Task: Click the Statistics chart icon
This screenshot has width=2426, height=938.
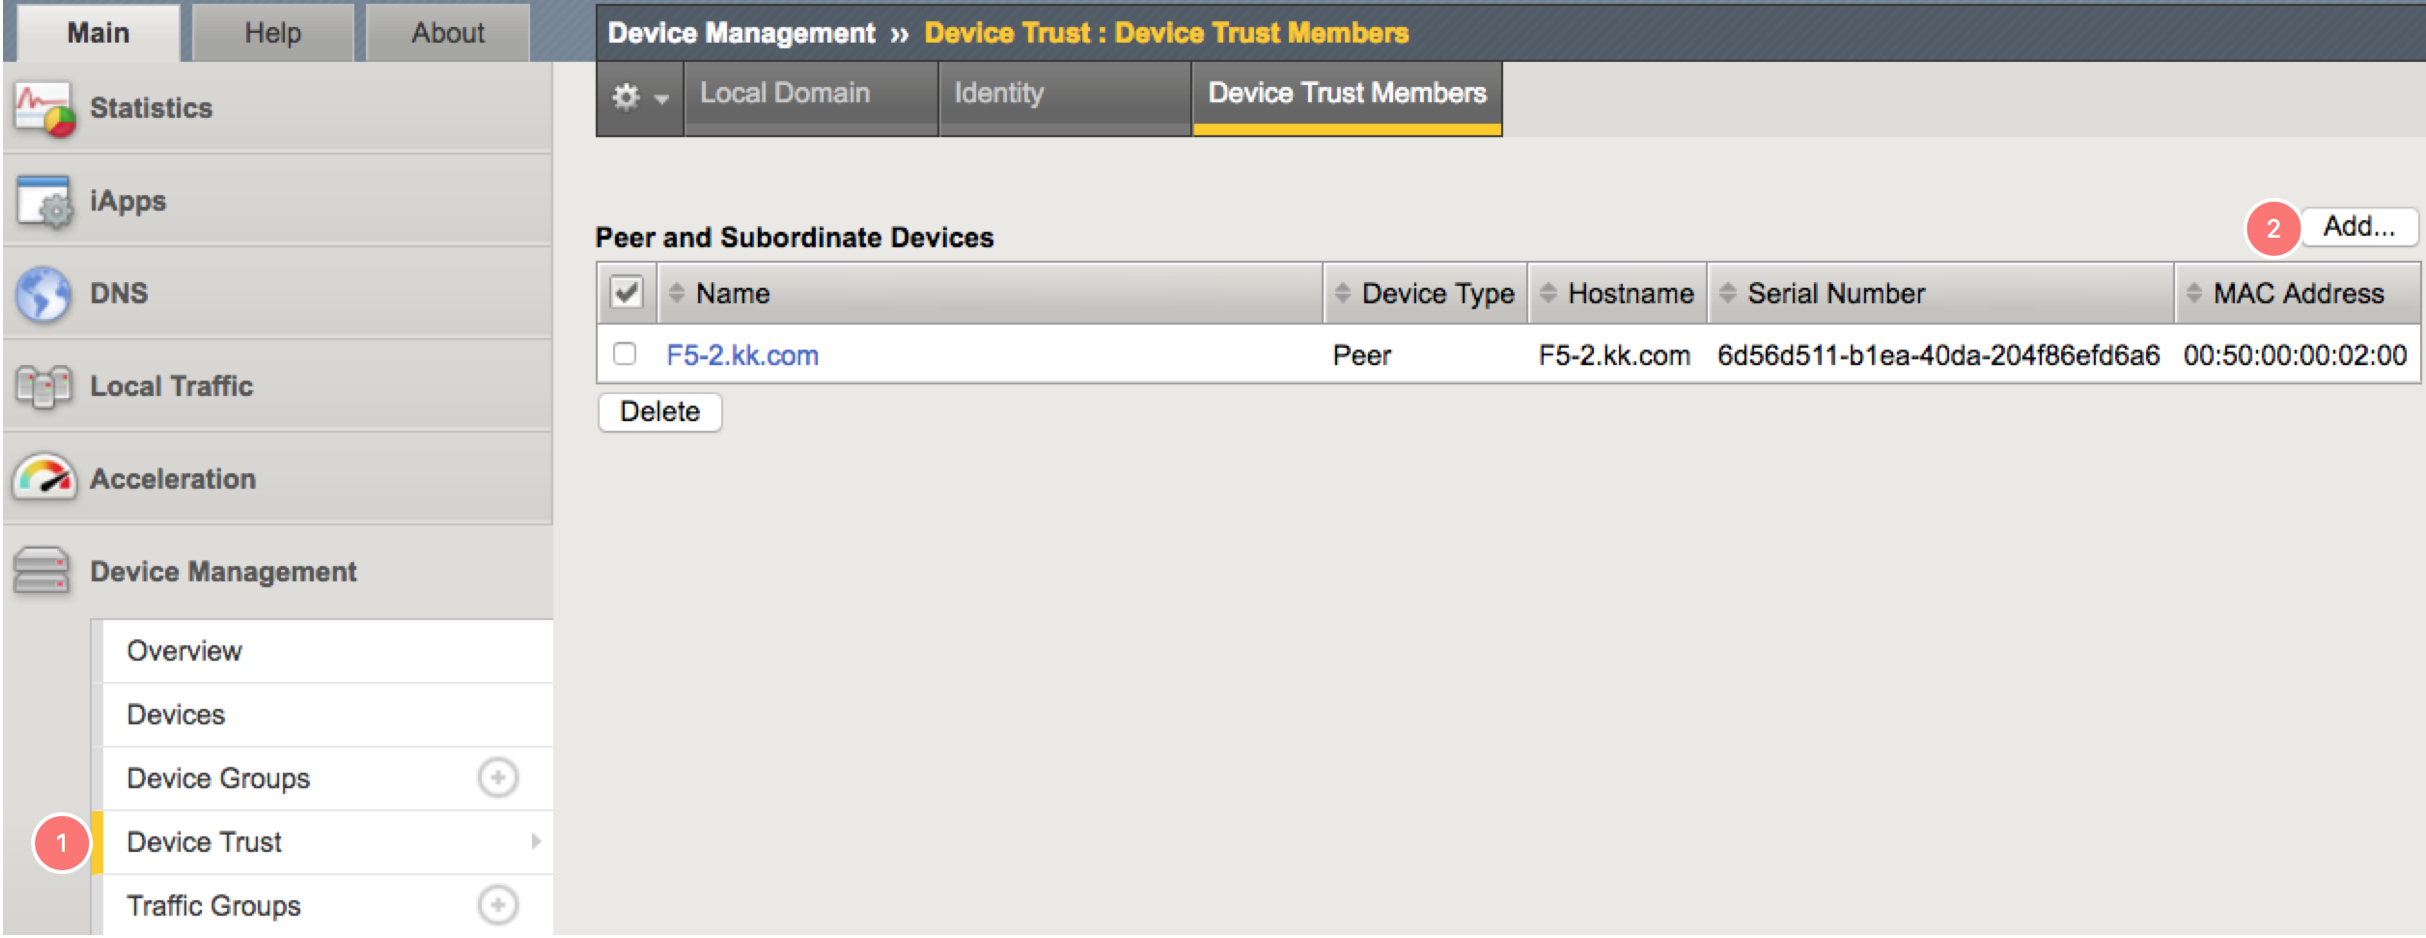Action: [44, 108]
